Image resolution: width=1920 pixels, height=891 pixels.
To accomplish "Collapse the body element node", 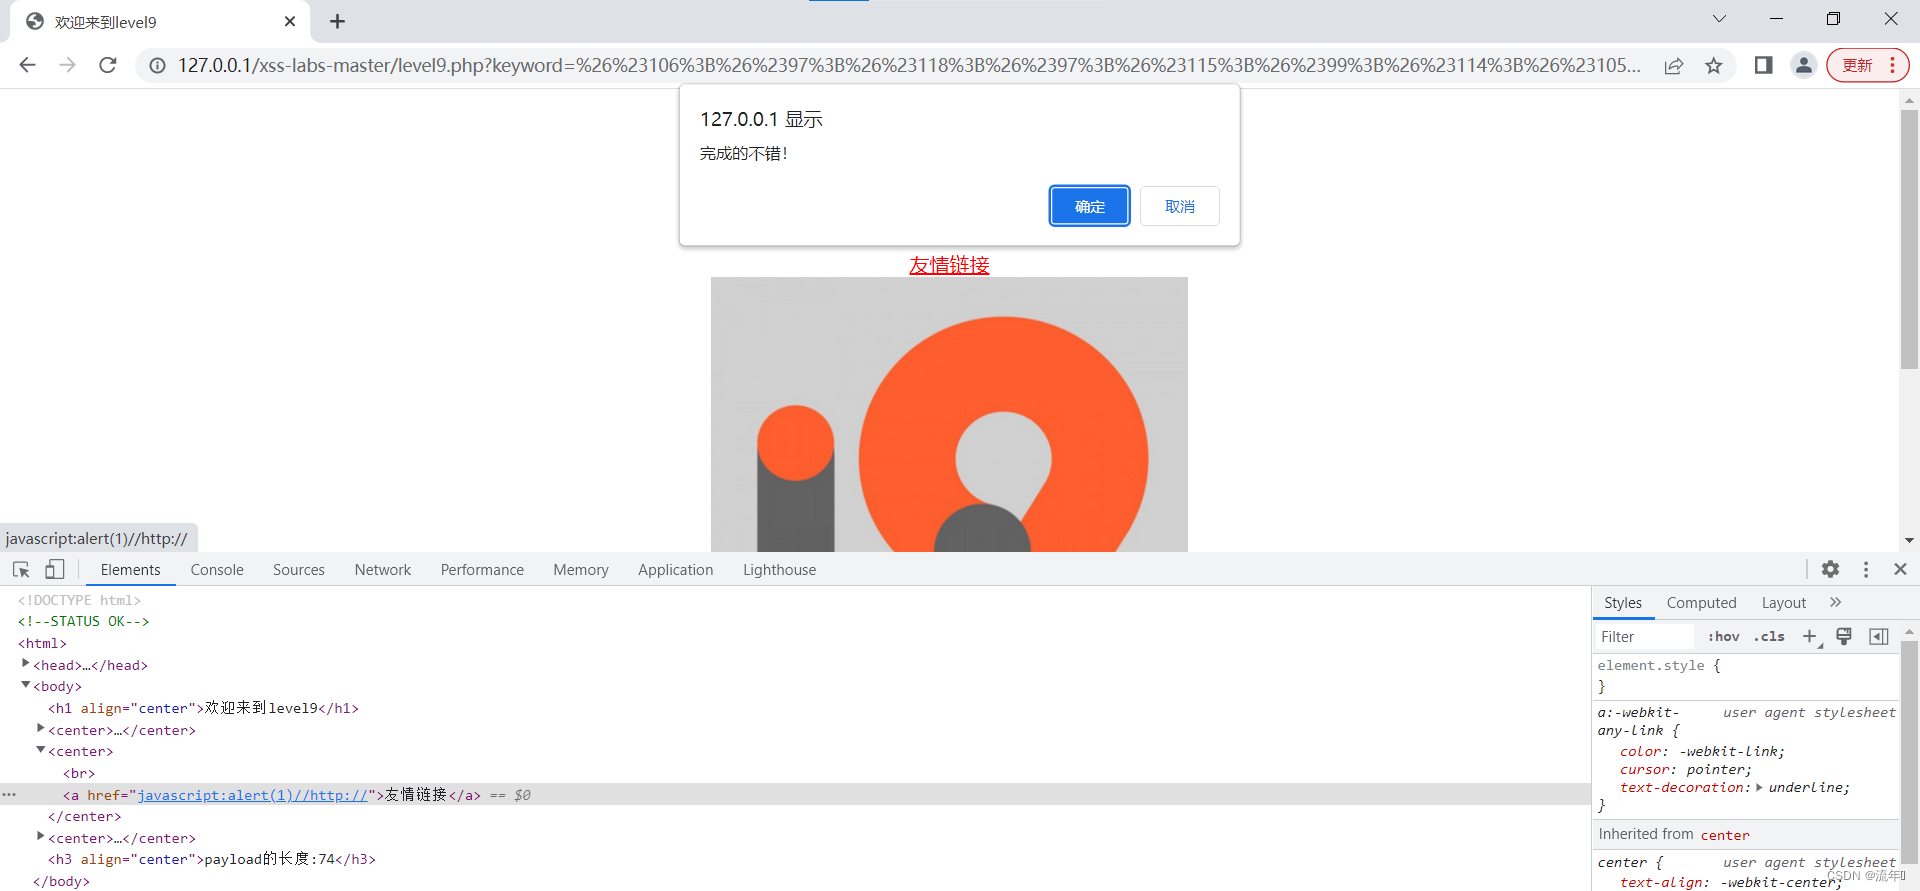I will click(25, 685).
